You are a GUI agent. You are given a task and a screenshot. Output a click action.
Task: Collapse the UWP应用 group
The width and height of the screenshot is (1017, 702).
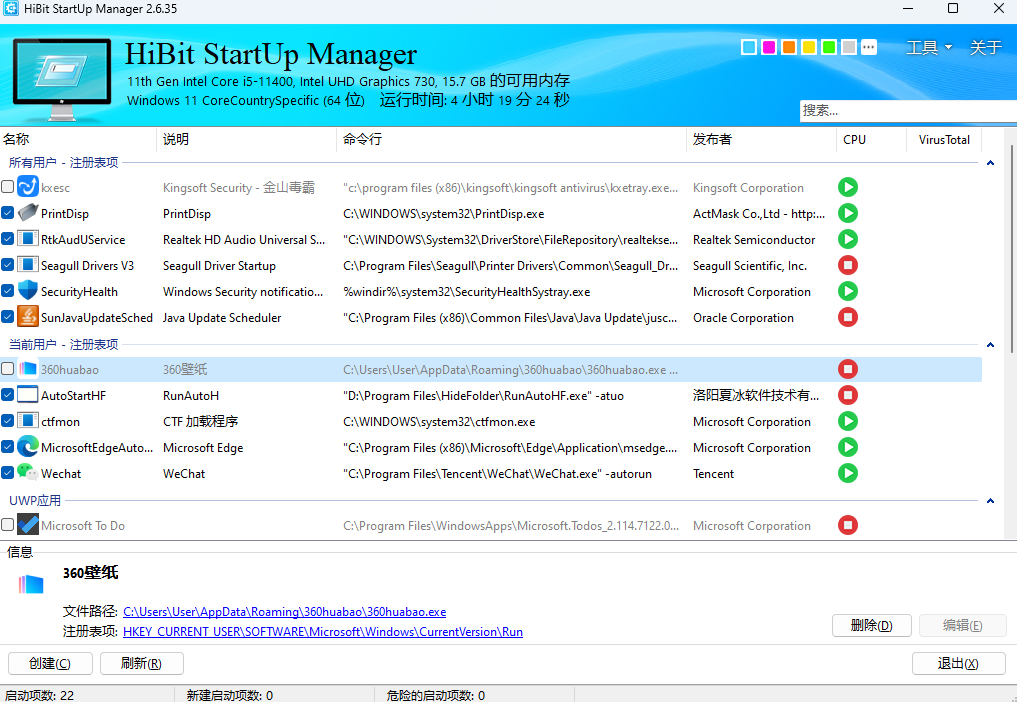tap(990, 500)
